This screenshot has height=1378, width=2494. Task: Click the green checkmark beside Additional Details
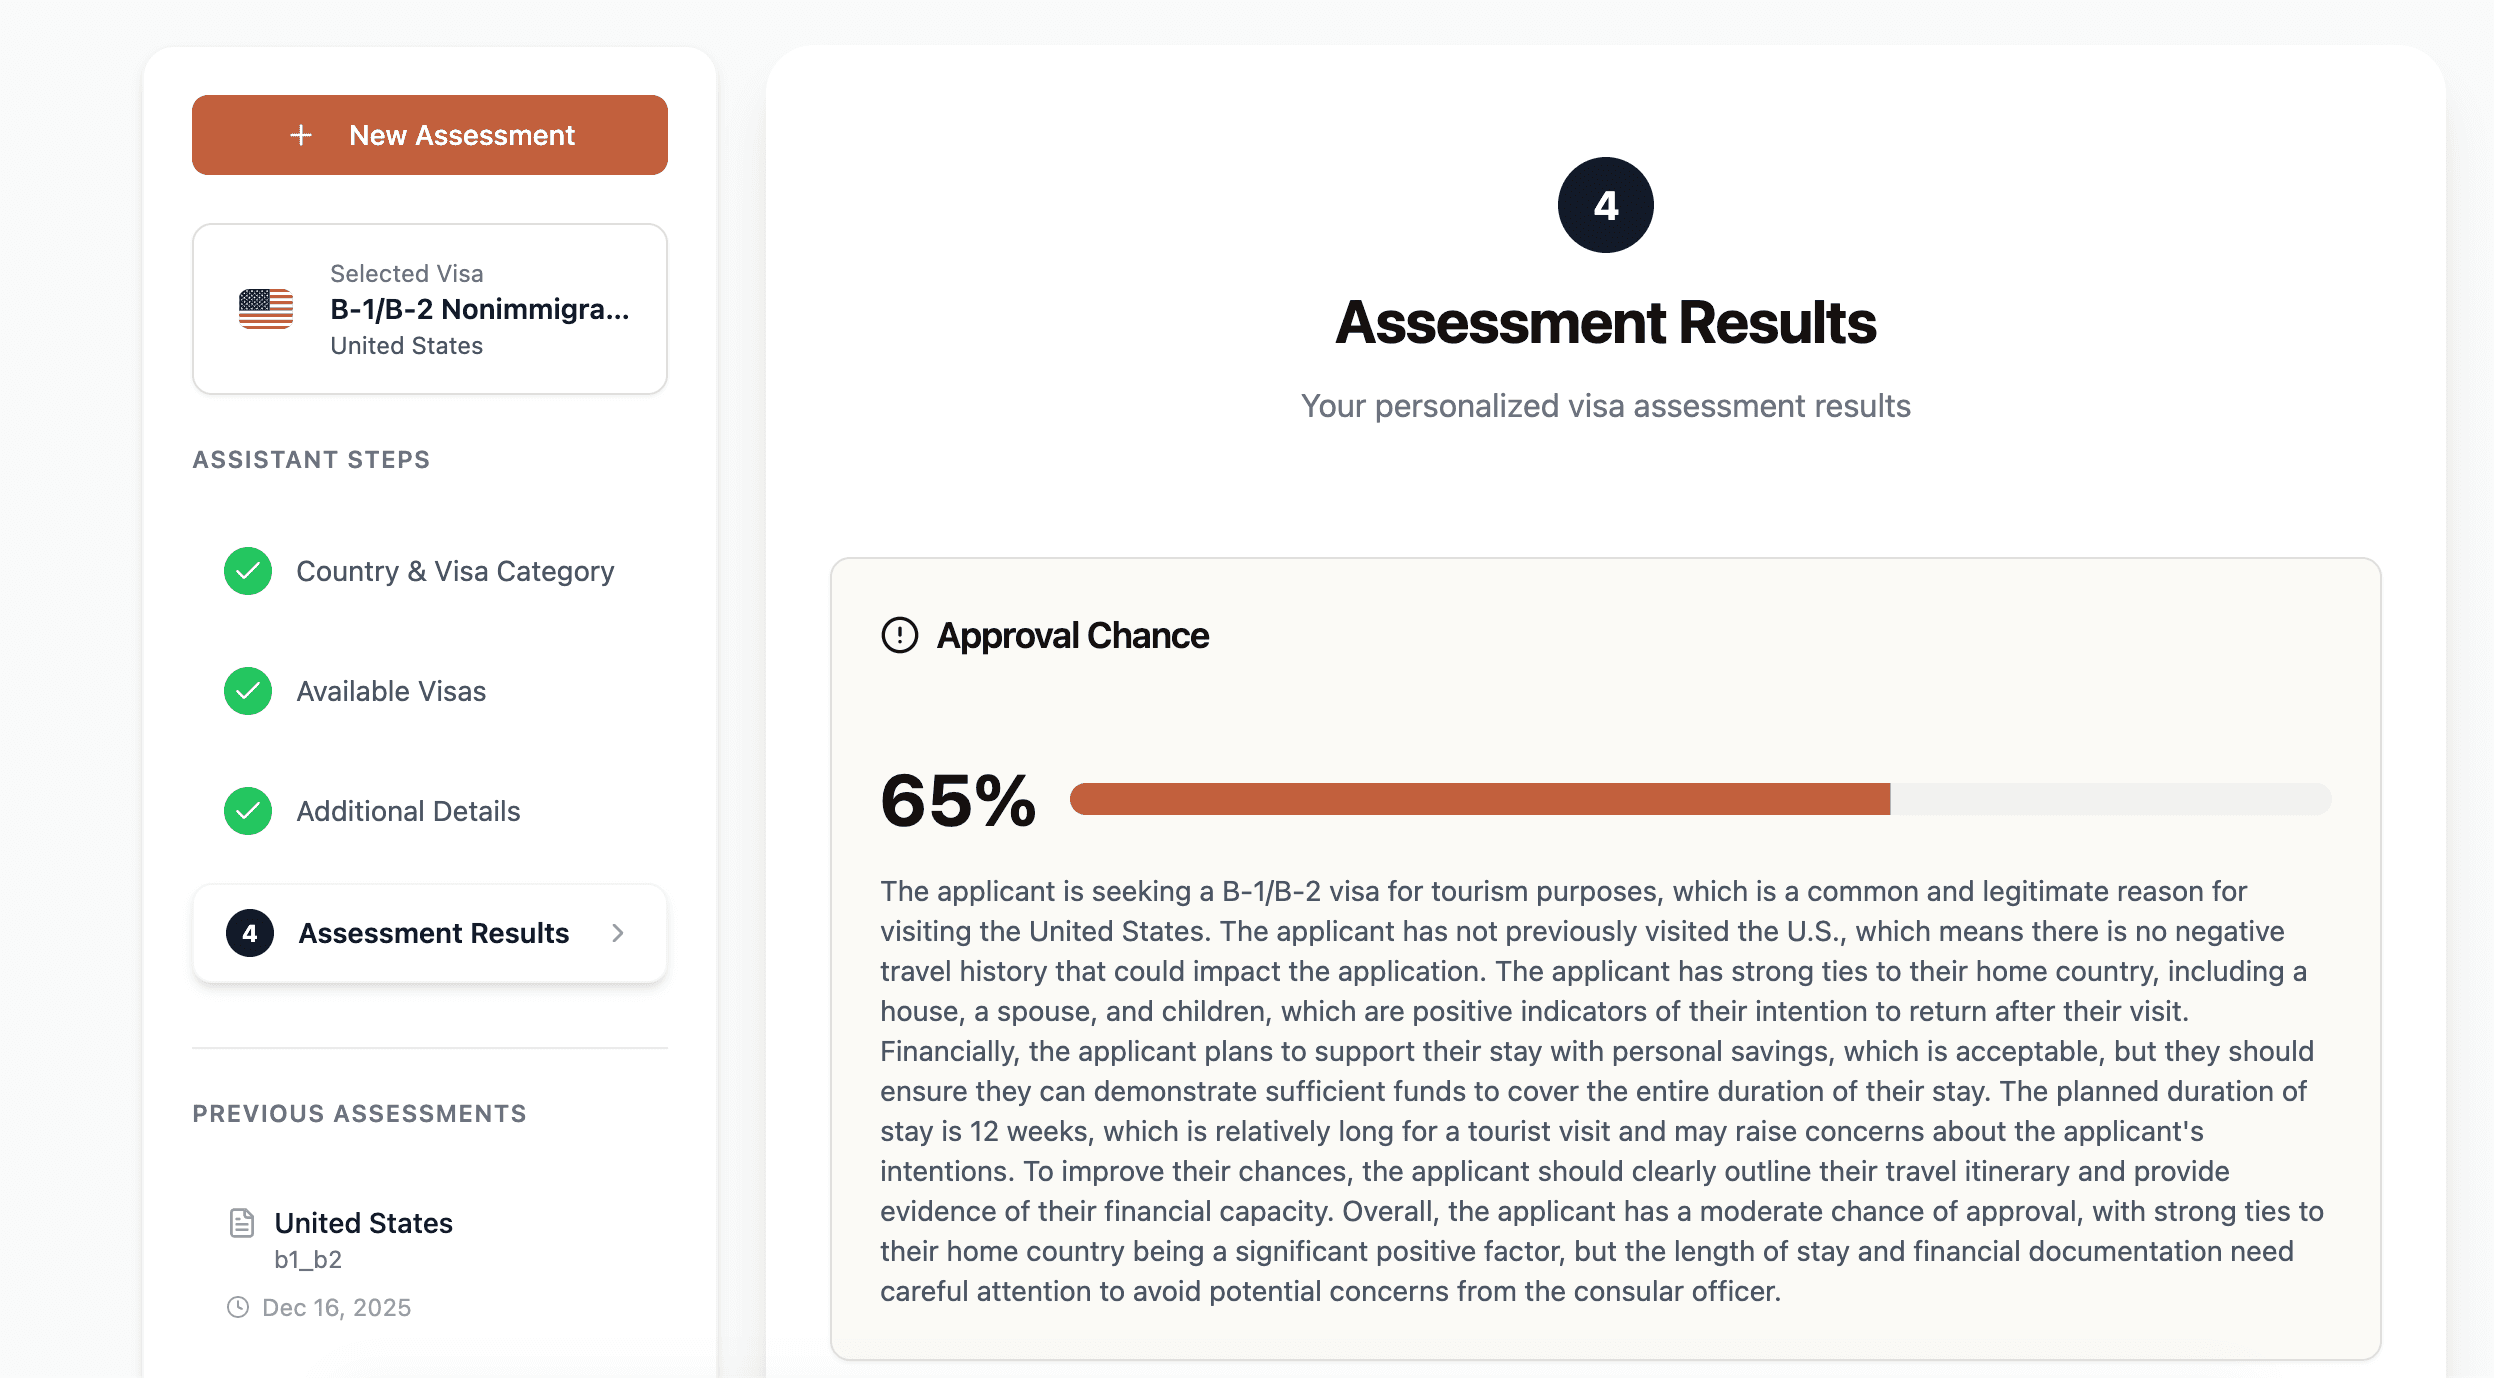tap(247, 811)
